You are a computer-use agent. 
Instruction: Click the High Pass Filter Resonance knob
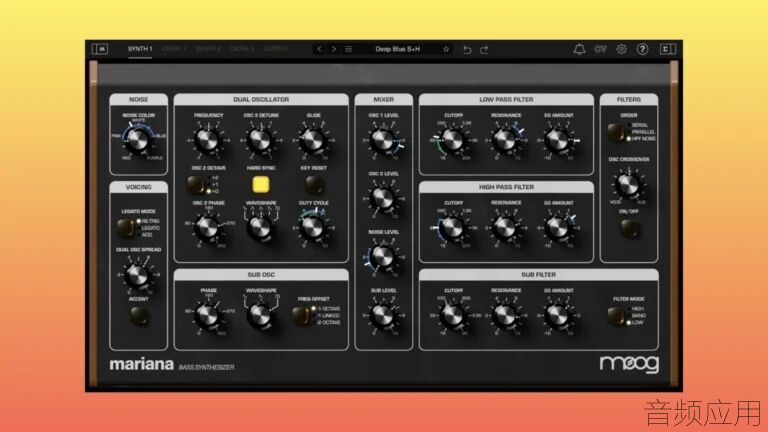[x=505, y=228]
